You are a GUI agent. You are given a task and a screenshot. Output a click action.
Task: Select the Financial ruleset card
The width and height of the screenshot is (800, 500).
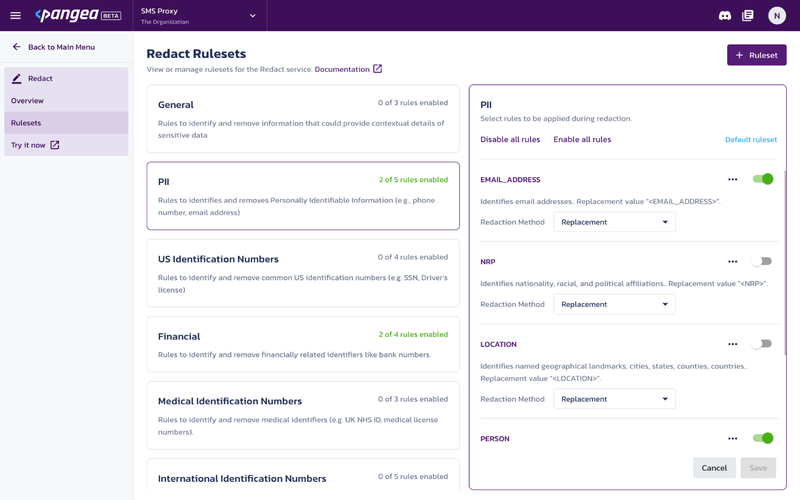(303, 345)
